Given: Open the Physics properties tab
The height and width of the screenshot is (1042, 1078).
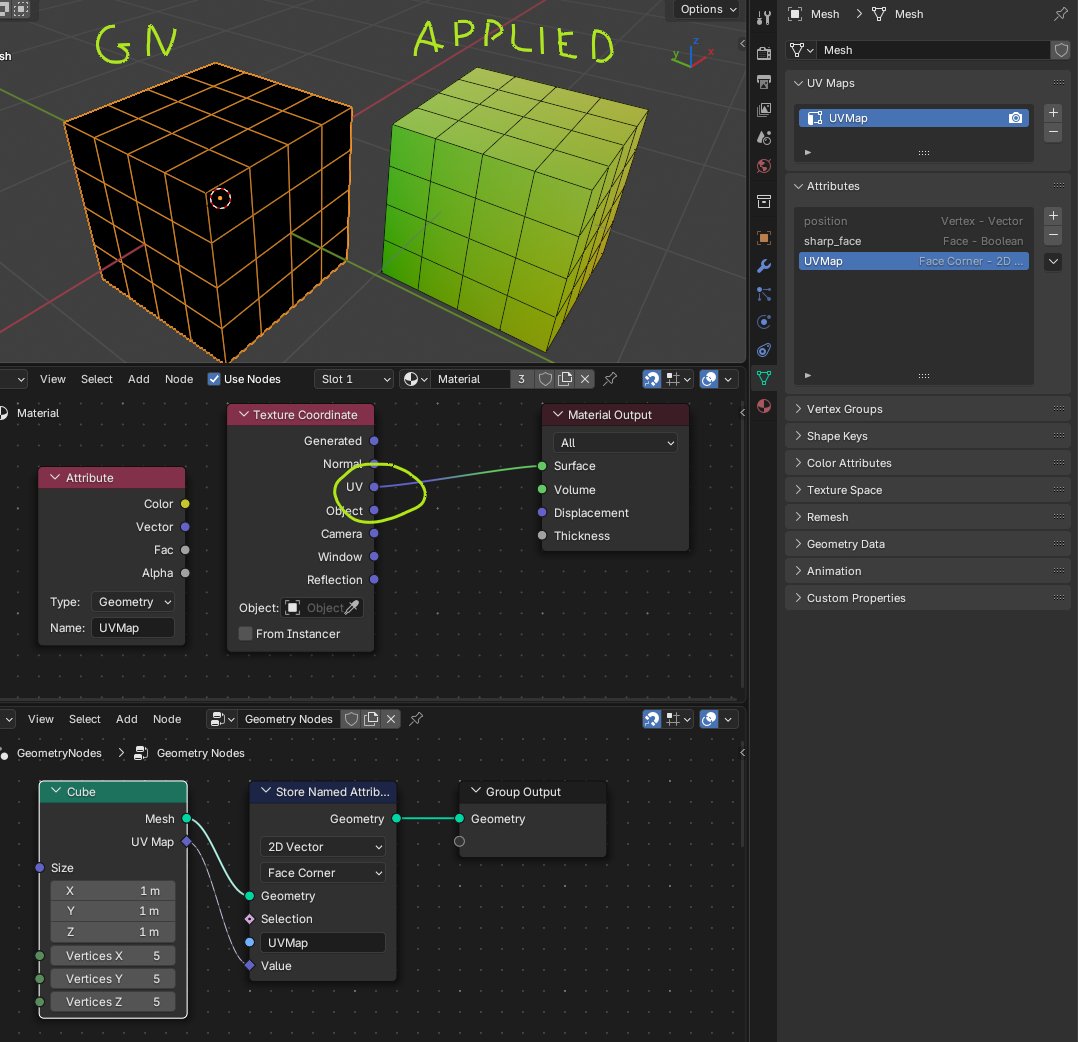Looking at the screenshot, I should tap(764, 322).
